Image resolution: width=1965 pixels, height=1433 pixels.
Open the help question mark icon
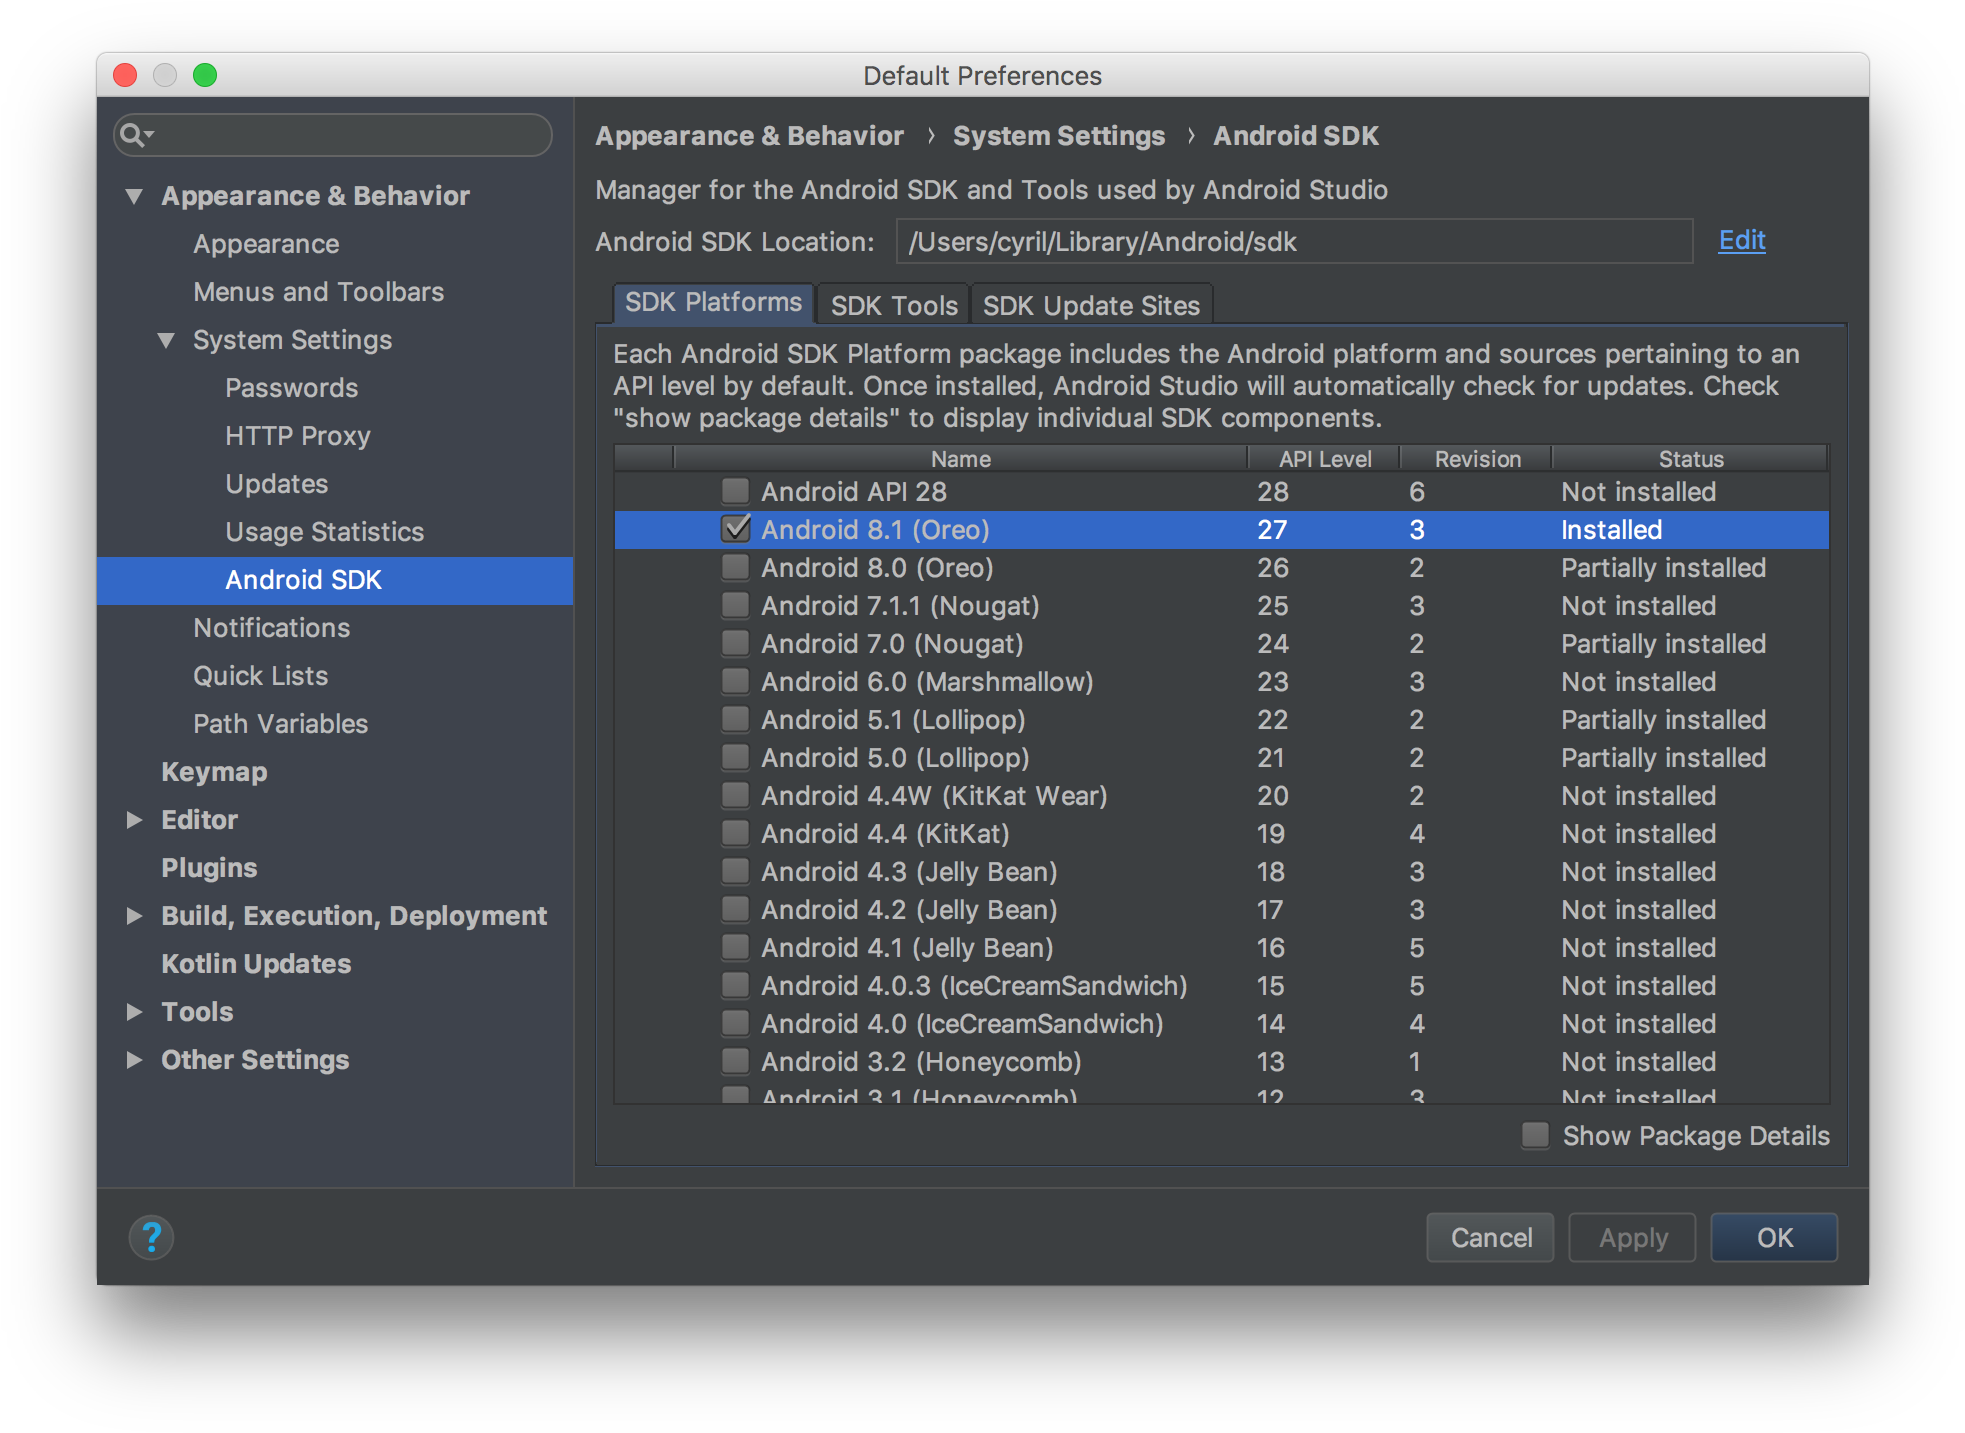tap(151, 1237)
